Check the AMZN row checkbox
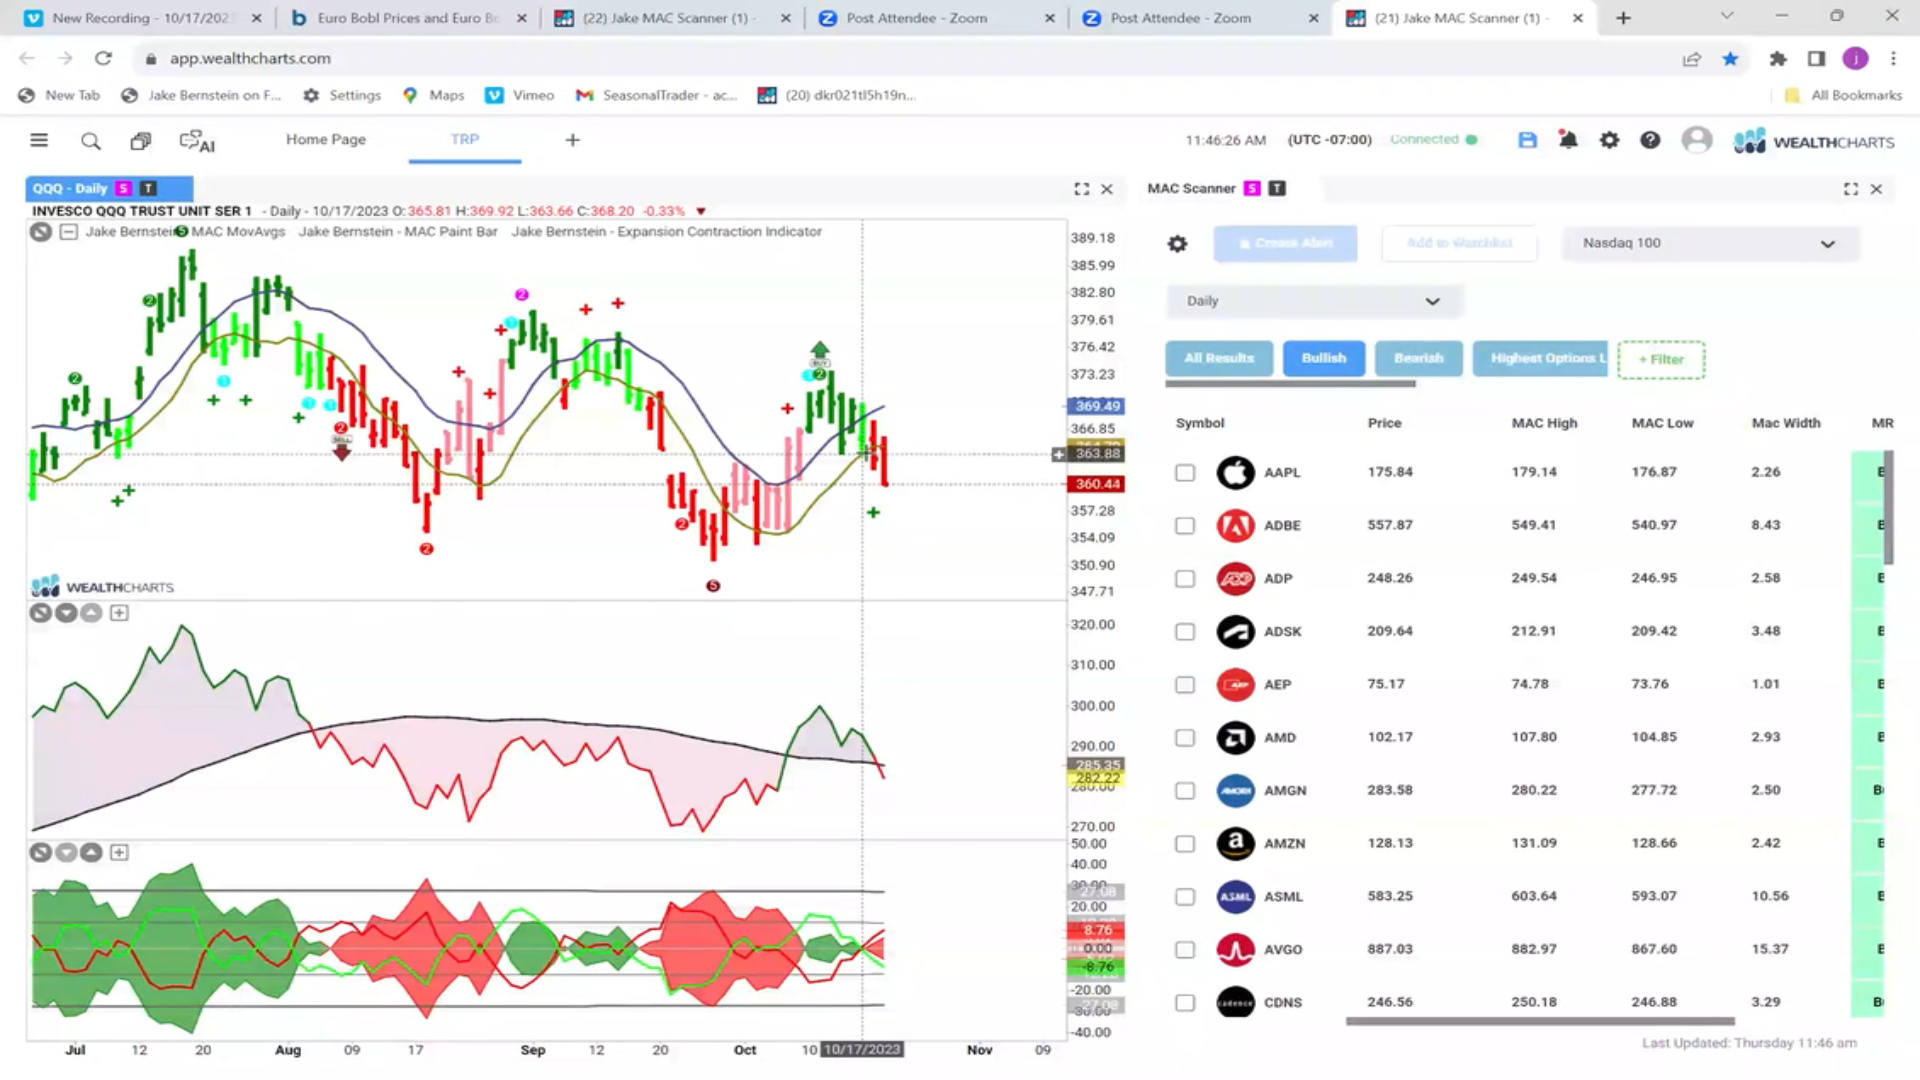The image size is (1920, 1080). pos(1185,844)
